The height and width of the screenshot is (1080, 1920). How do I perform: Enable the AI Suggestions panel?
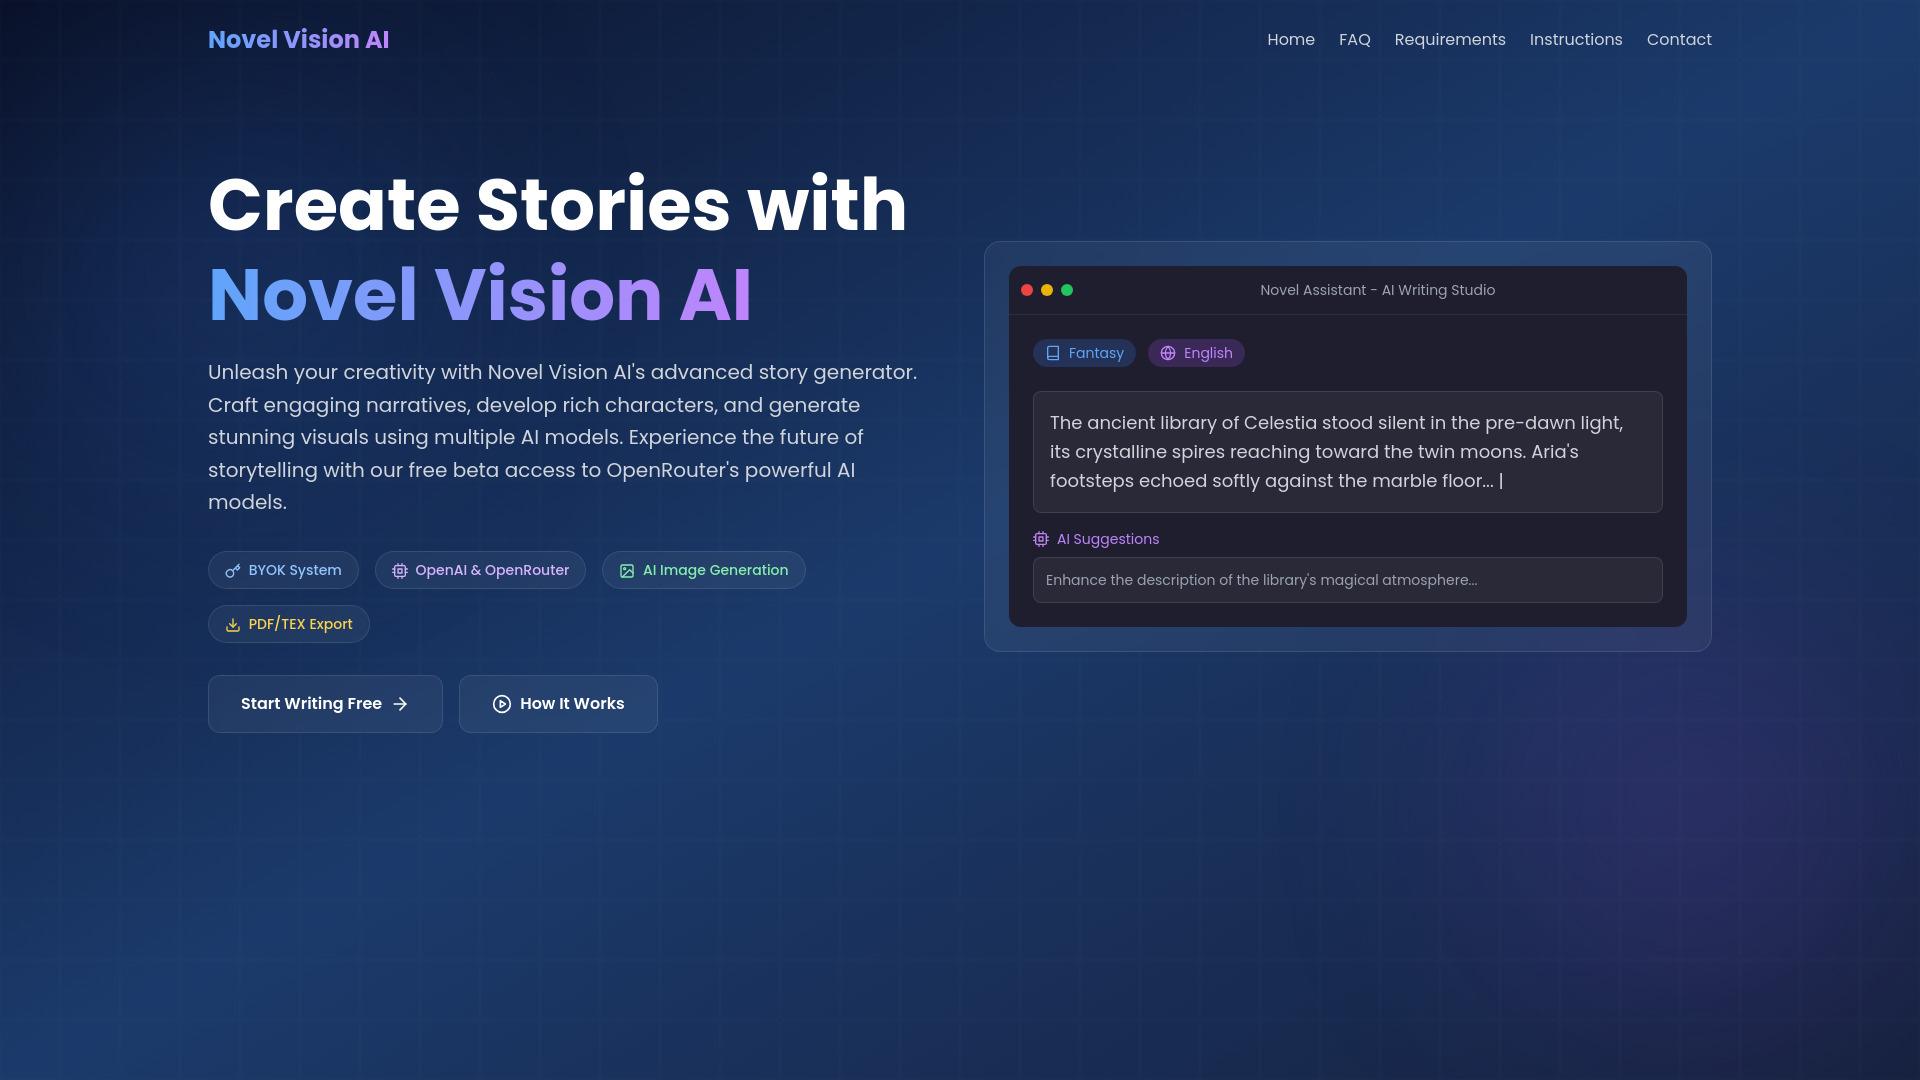coord(1096,538)
